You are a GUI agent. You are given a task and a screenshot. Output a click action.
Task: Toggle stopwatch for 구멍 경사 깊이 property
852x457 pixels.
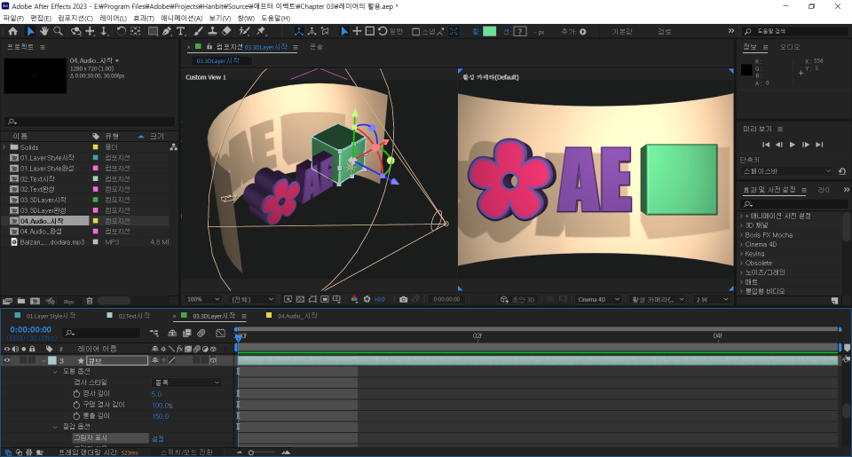[77, 405]
